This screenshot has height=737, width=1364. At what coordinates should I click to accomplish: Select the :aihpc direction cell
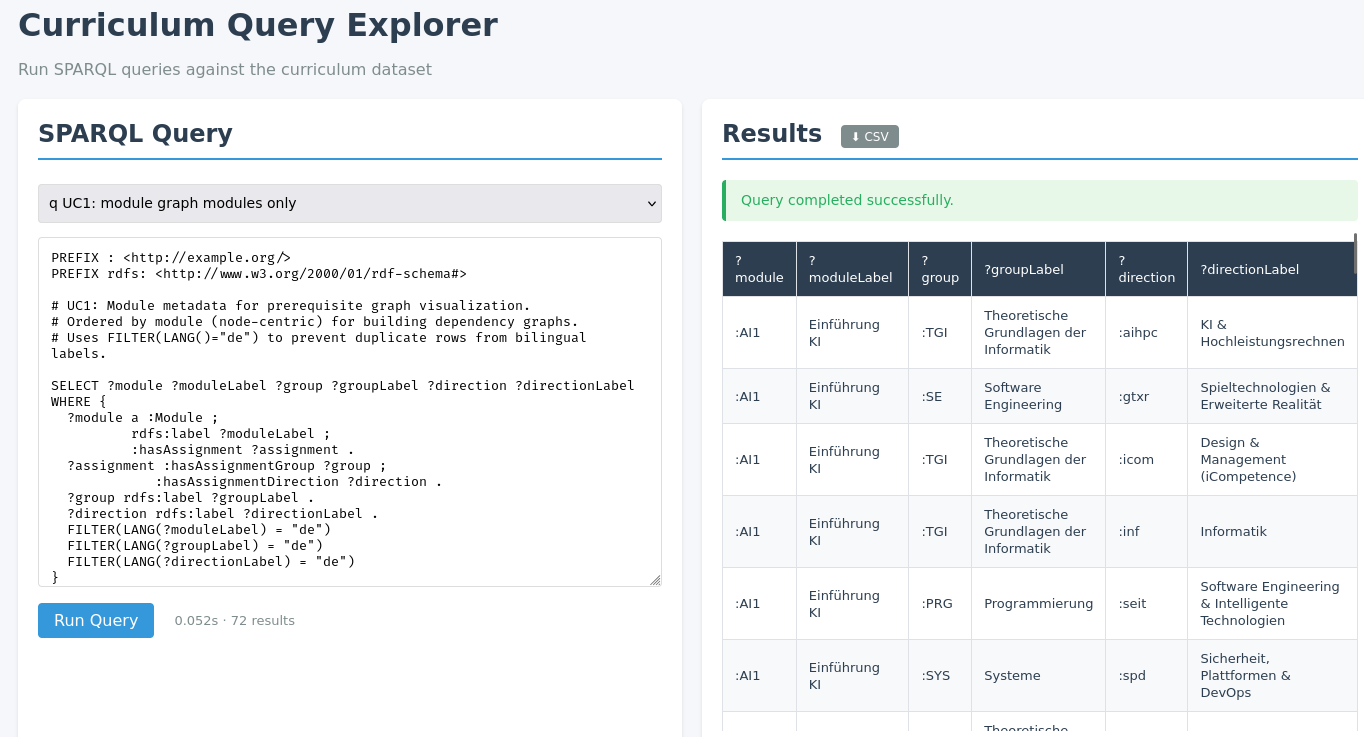point(1147,333)
